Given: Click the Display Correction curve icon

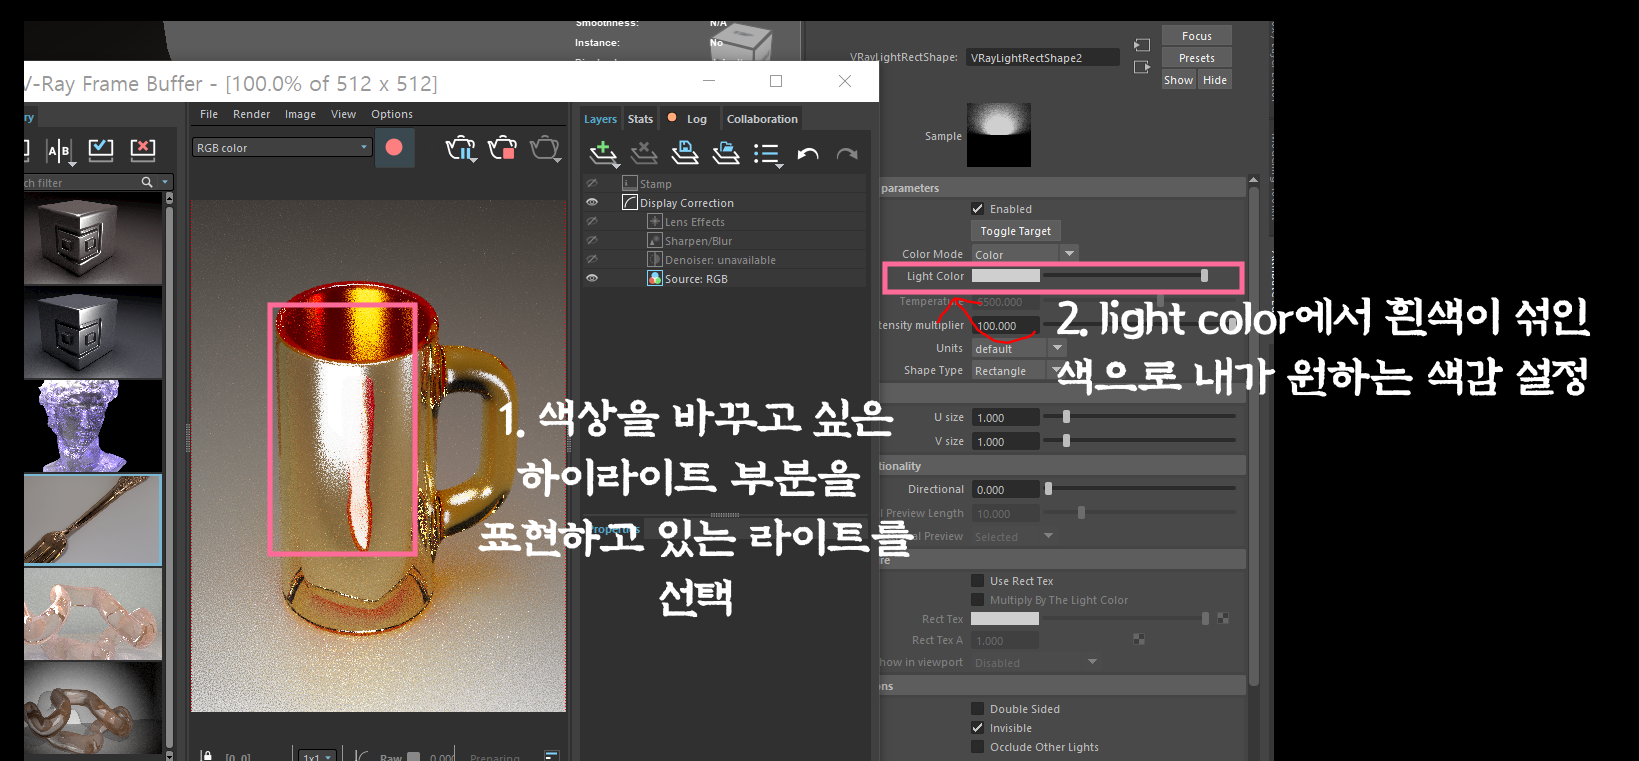Looking at the screenshot, I should click(x=630, y=202).
